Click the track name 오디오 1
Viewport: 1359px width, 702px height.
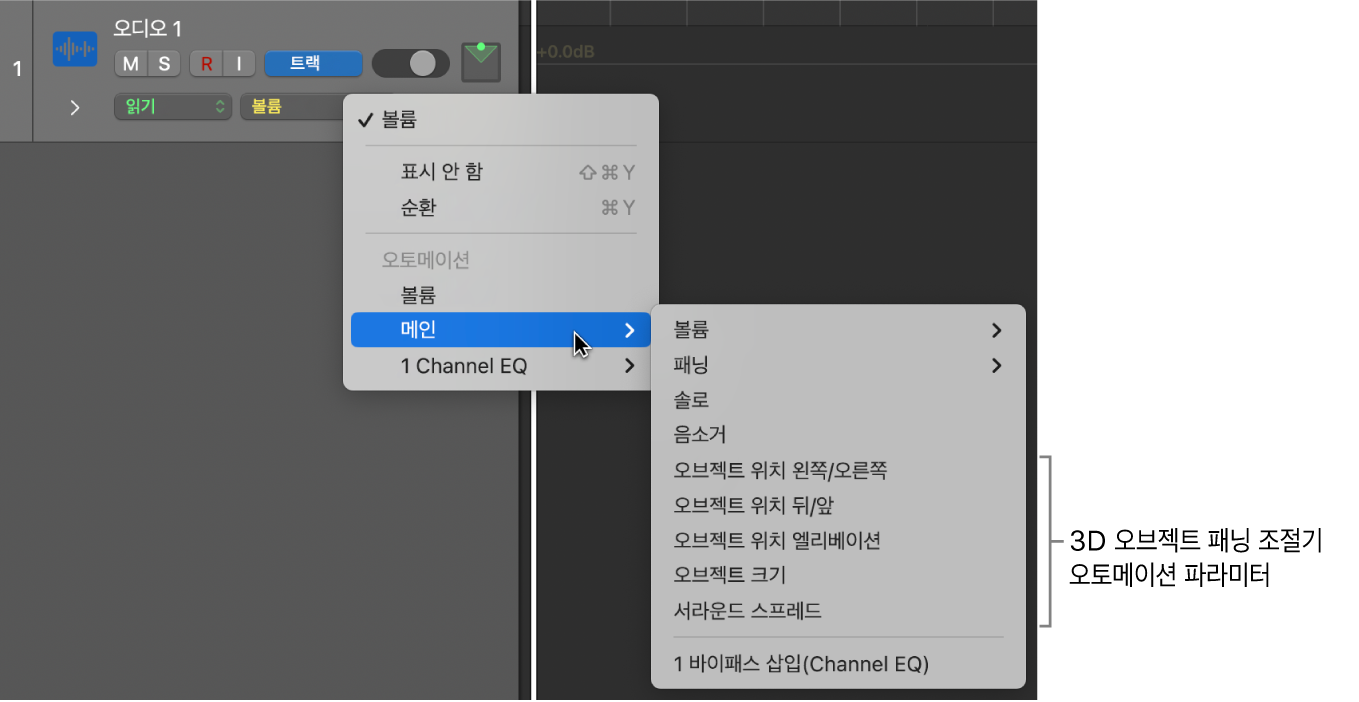pyautogui.click(x=148, y=29)
